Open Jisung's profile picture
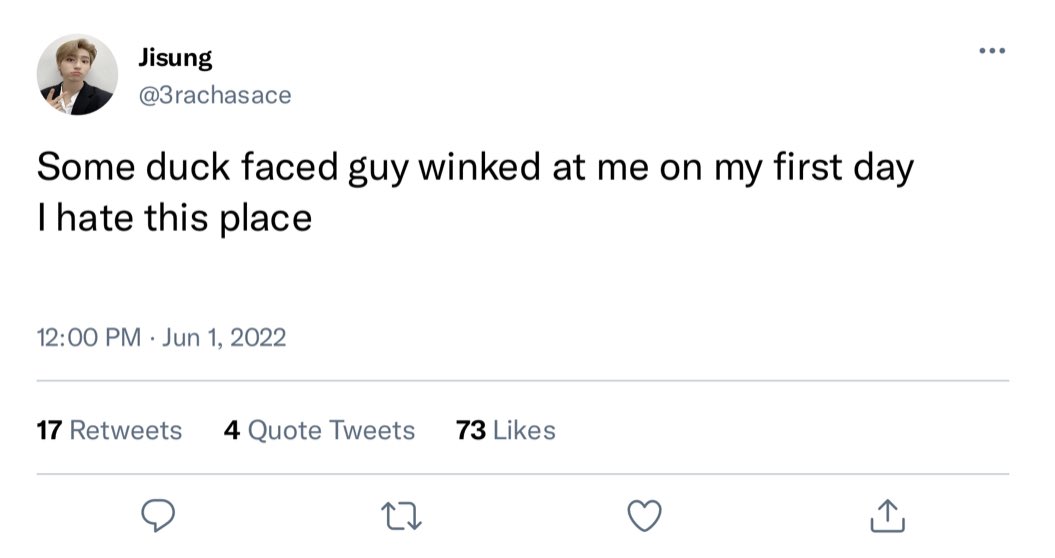The height and width of the screenshot is (558, 1055). point(77,75)
